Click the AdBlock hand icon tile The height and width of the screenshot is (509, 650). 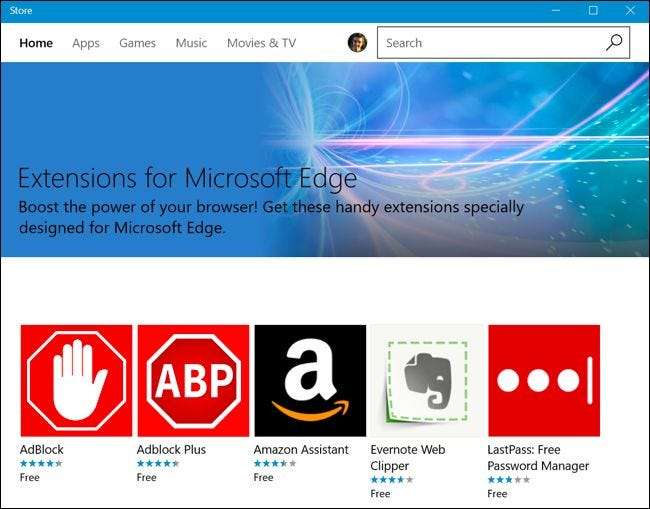point(76,381)
